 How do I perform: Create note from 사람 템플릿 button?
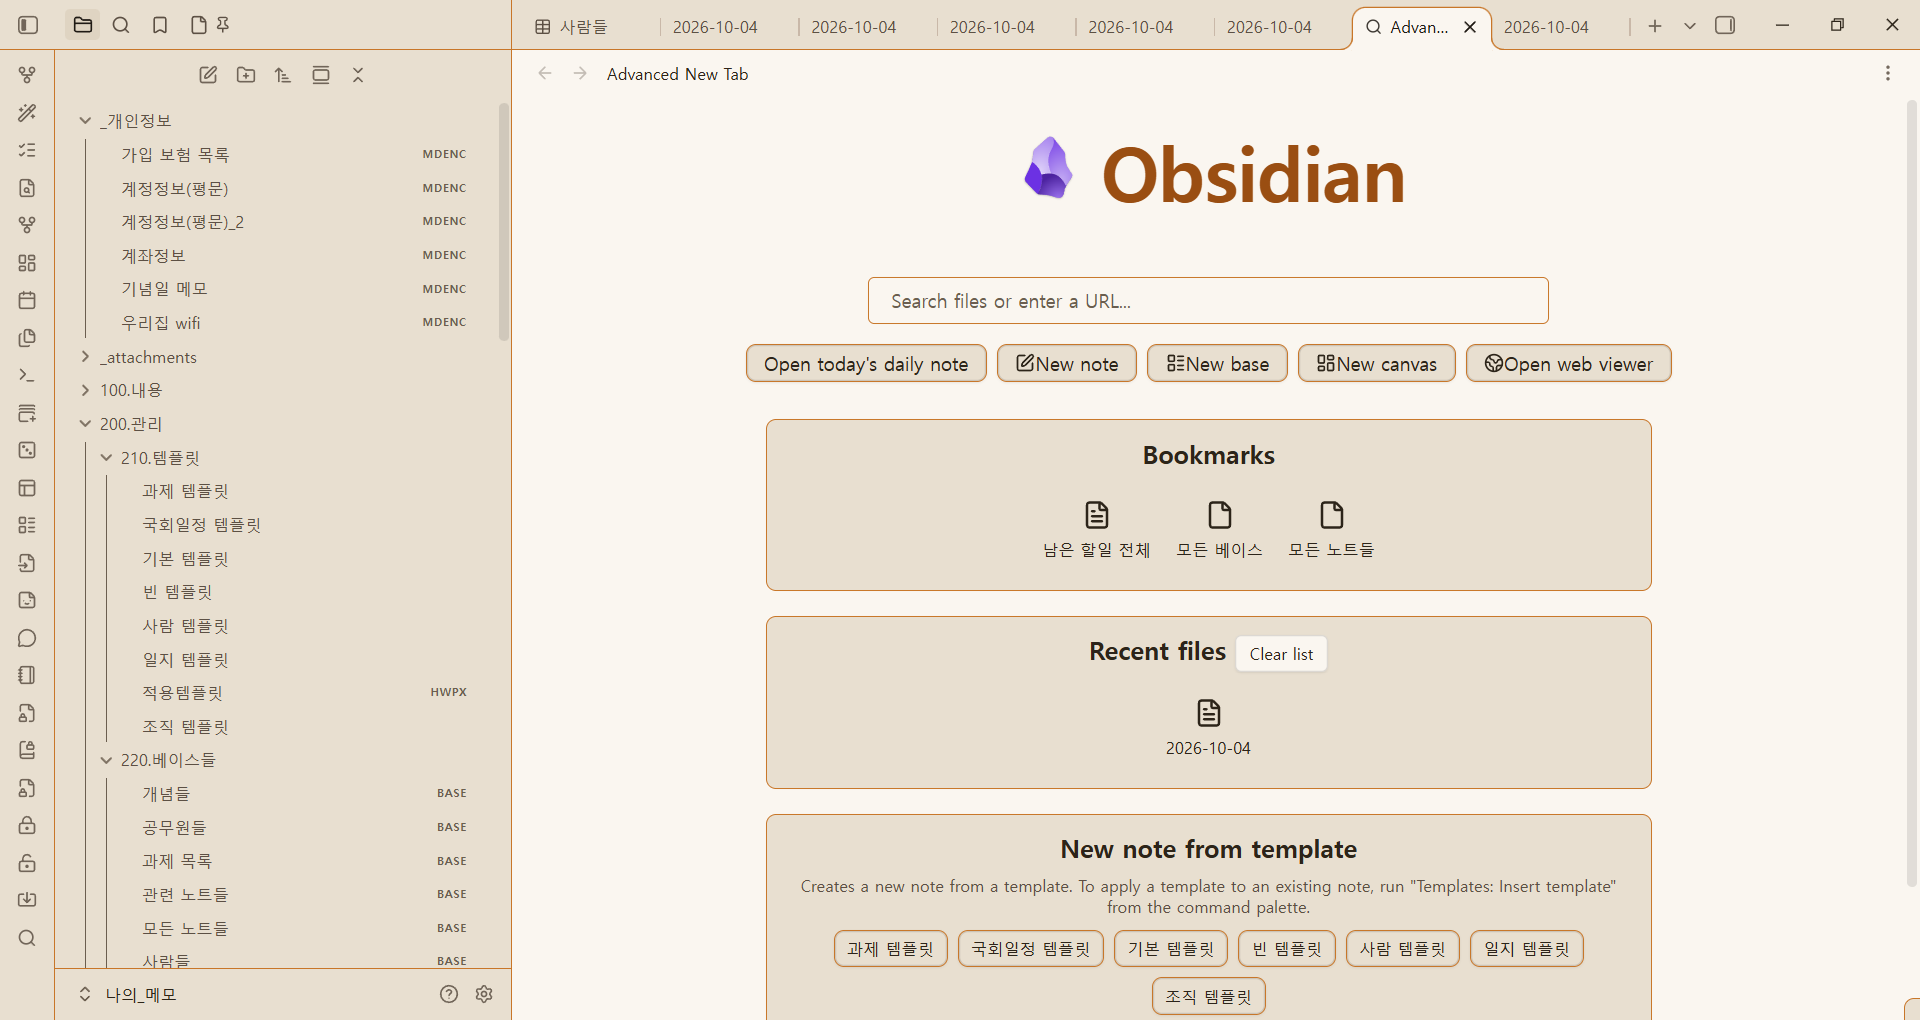(1403, 949)
